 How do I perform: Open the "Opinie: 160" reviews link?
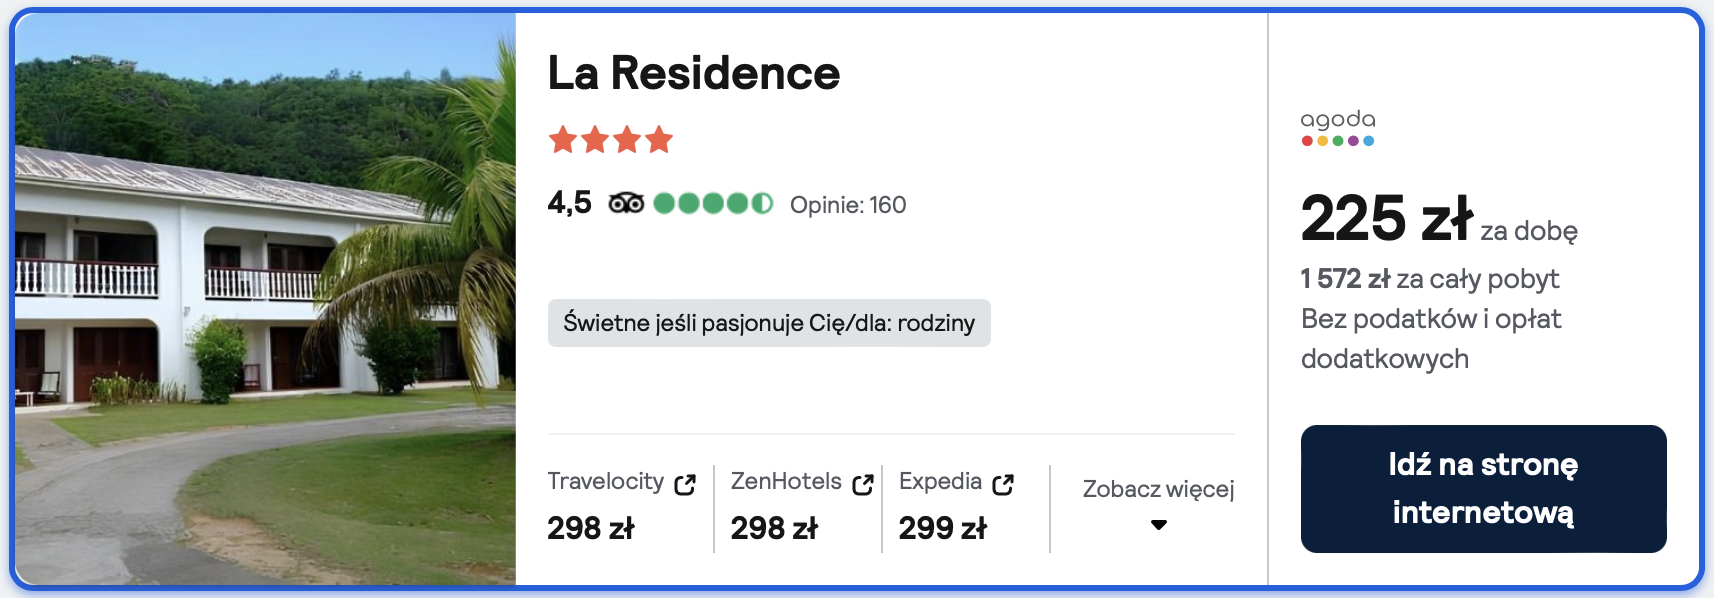click(x=848, y=205)
